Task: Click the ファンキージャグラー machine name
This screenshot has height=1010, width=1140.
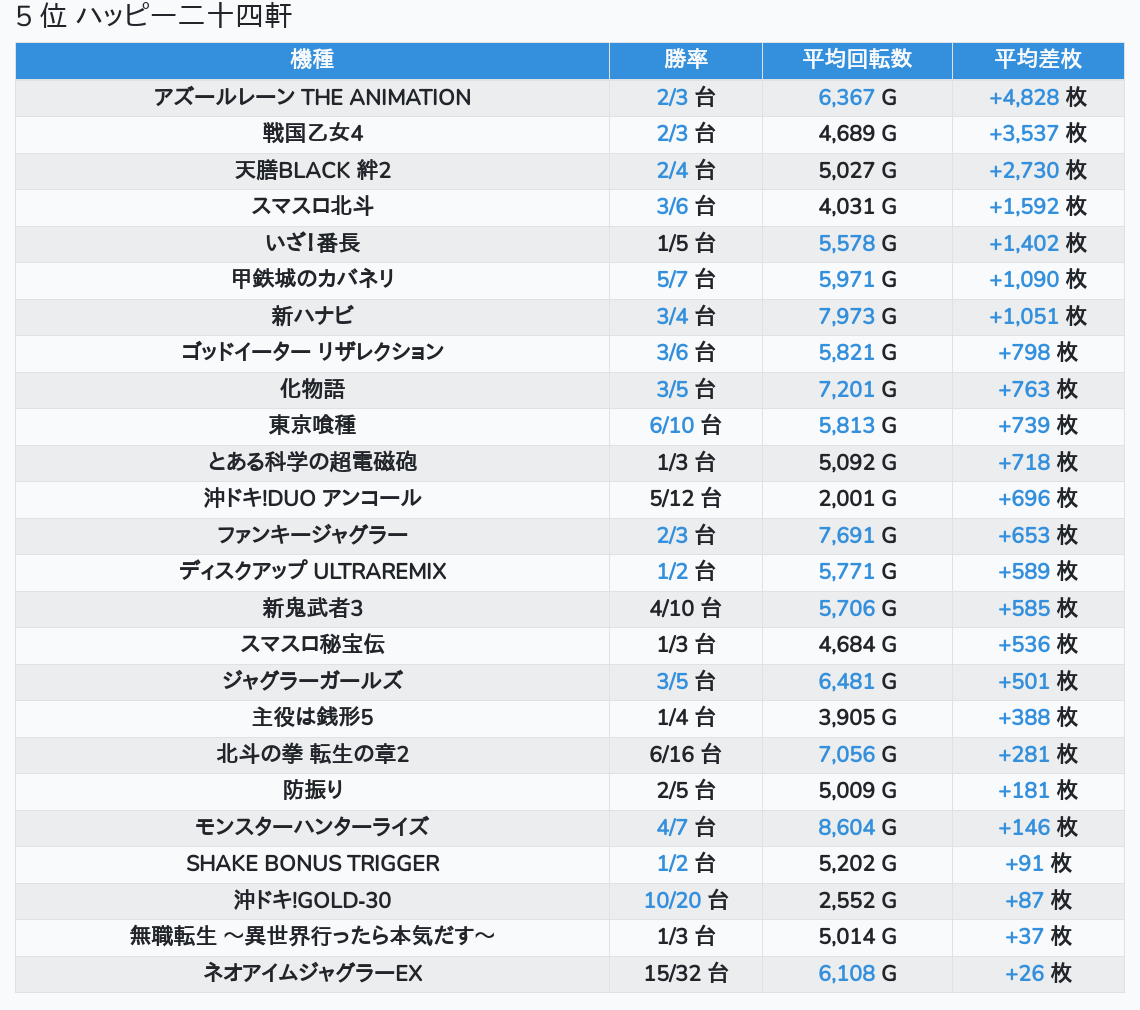Action: (312, 536)
